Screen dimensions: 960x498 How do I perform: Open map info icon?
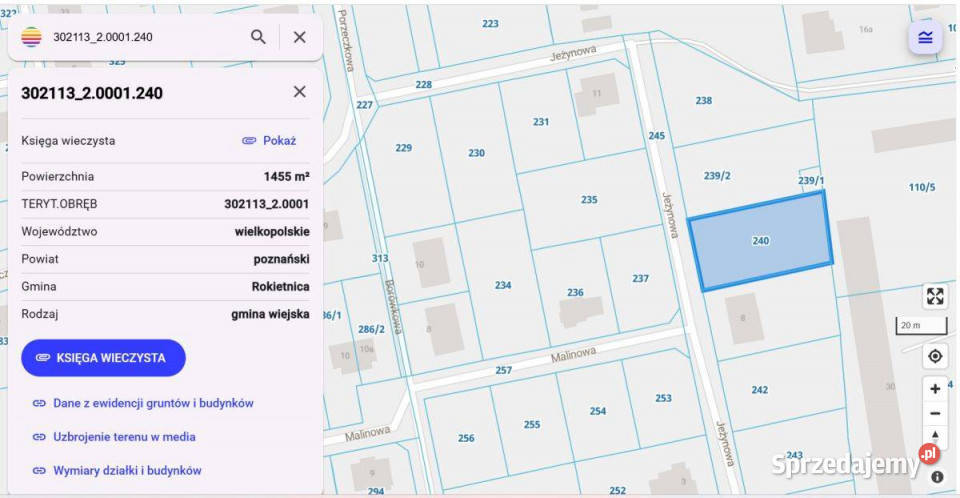point(937,477)
